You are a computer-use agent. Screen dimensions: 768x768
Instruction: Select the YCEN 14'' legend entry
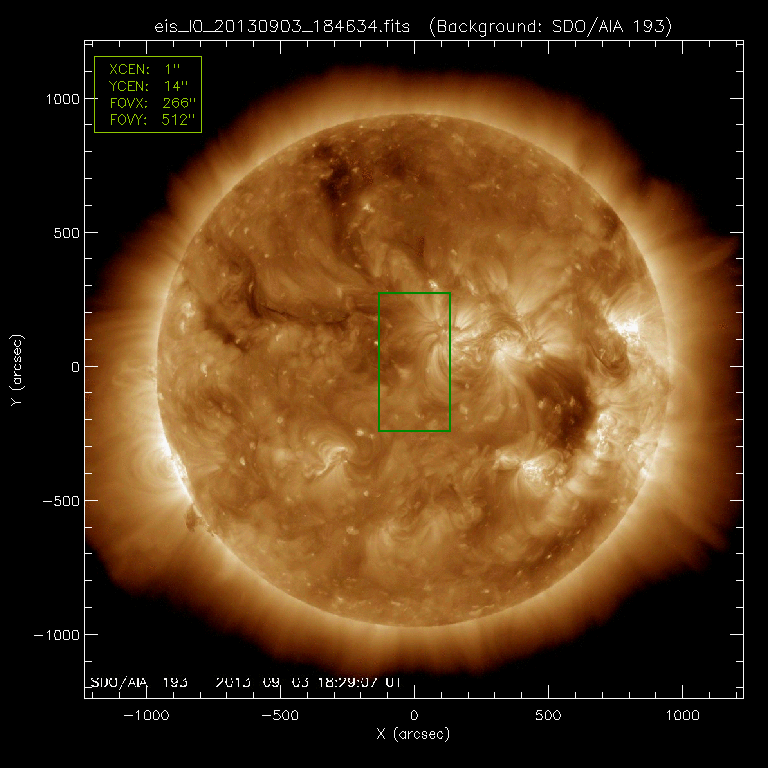pyautogui.click(x=148, y=87)
